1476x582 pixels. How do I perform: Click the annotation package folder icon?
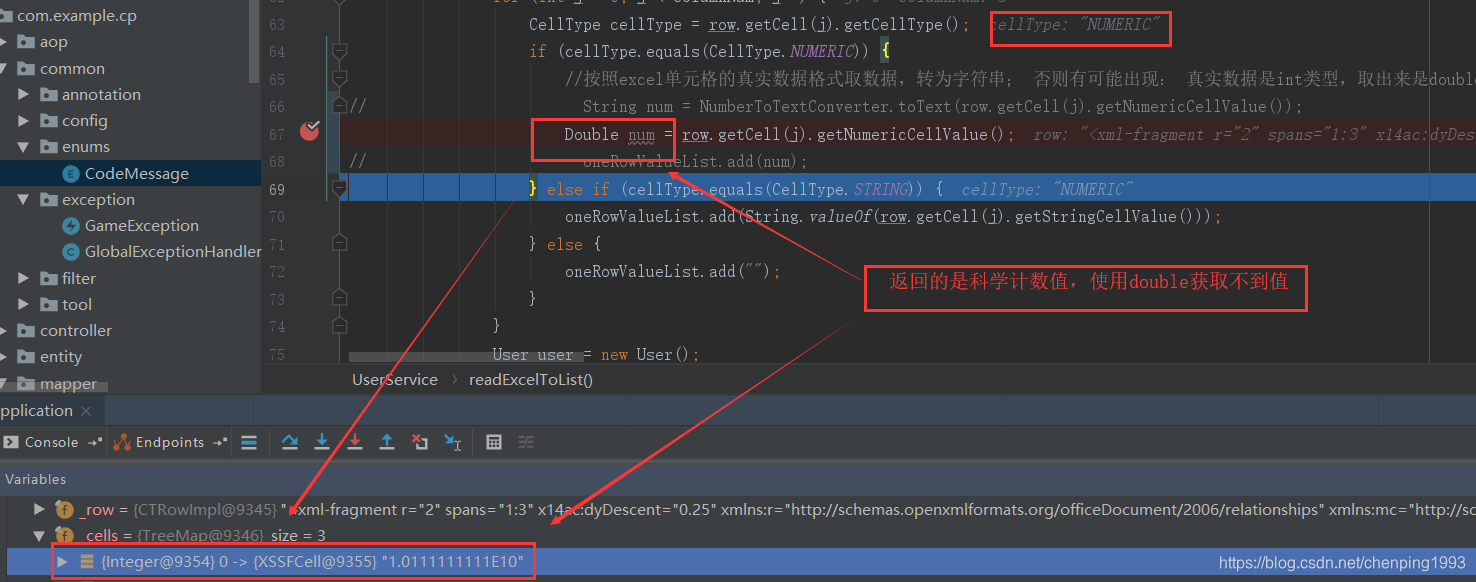[49, 95]
